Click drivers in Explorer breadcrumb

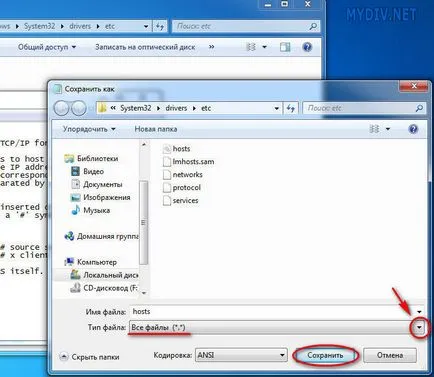[80, 26]
